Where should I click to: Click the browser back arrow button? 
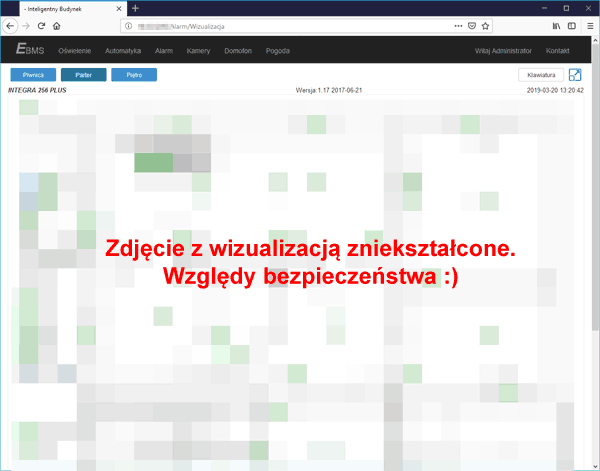(10, 25)
